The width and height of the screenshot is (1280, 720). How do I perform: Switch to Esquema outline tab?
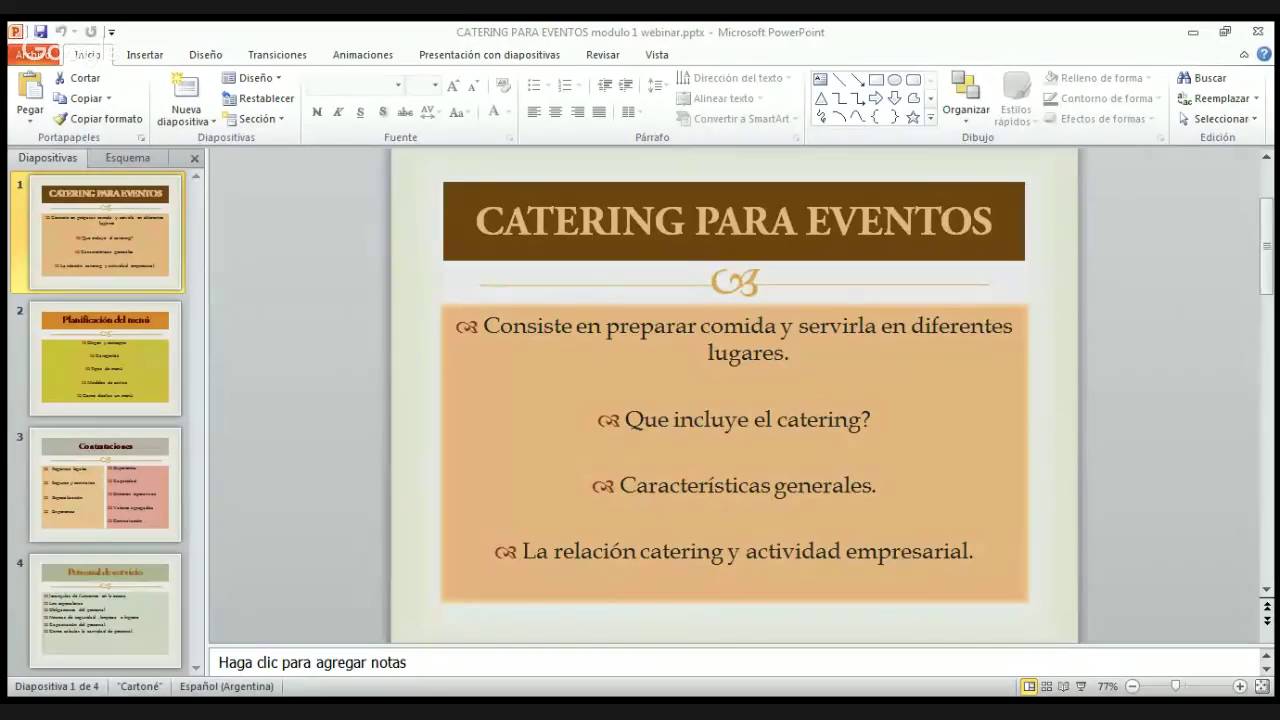128,158
